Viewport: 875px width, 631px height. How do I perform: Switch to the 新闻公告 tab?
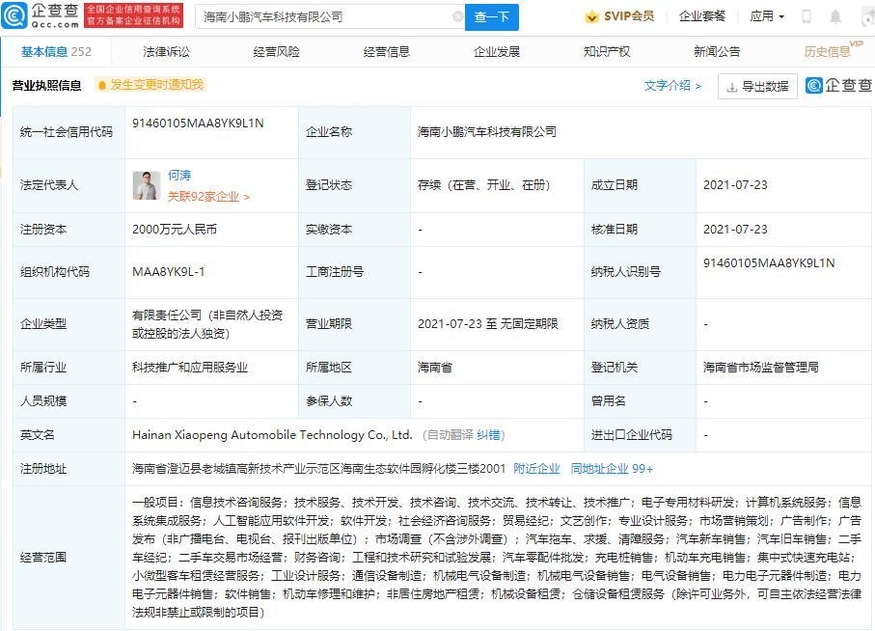coord(717,52)
